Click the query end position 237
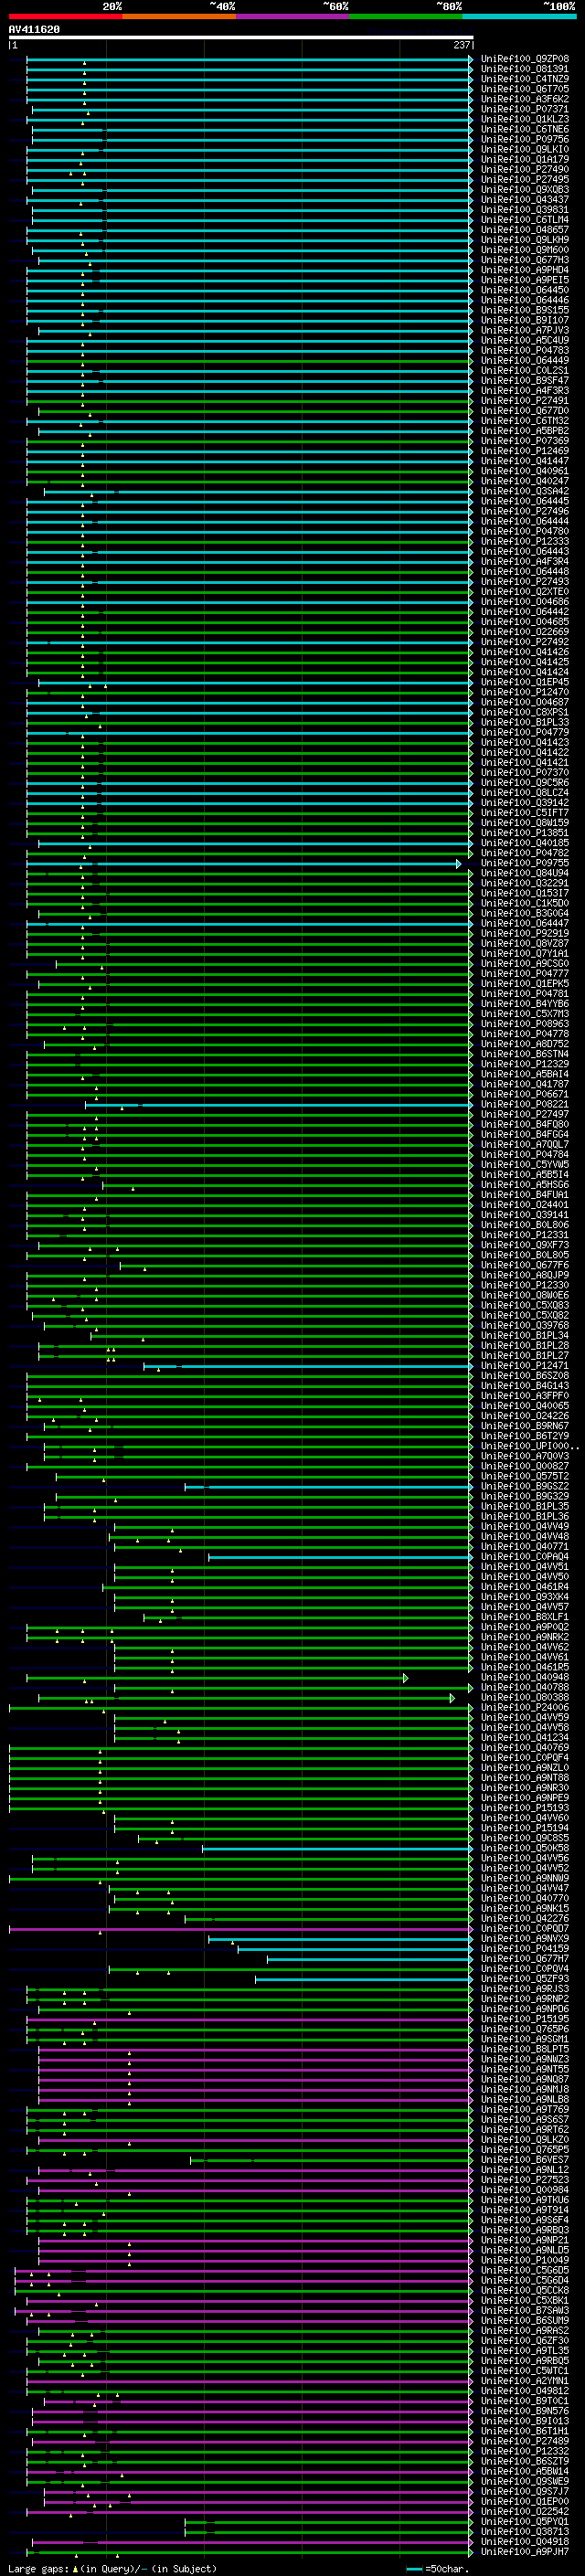 point(461,45)
